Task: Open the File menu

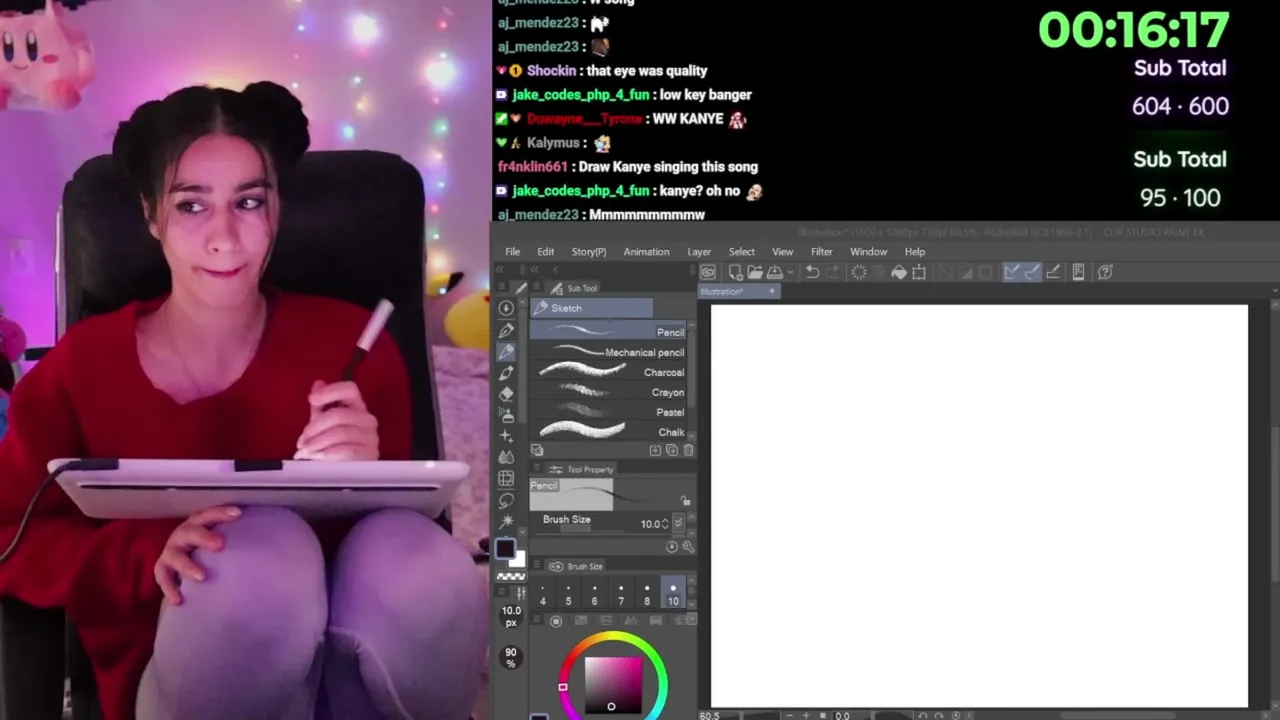Action: 512,252
